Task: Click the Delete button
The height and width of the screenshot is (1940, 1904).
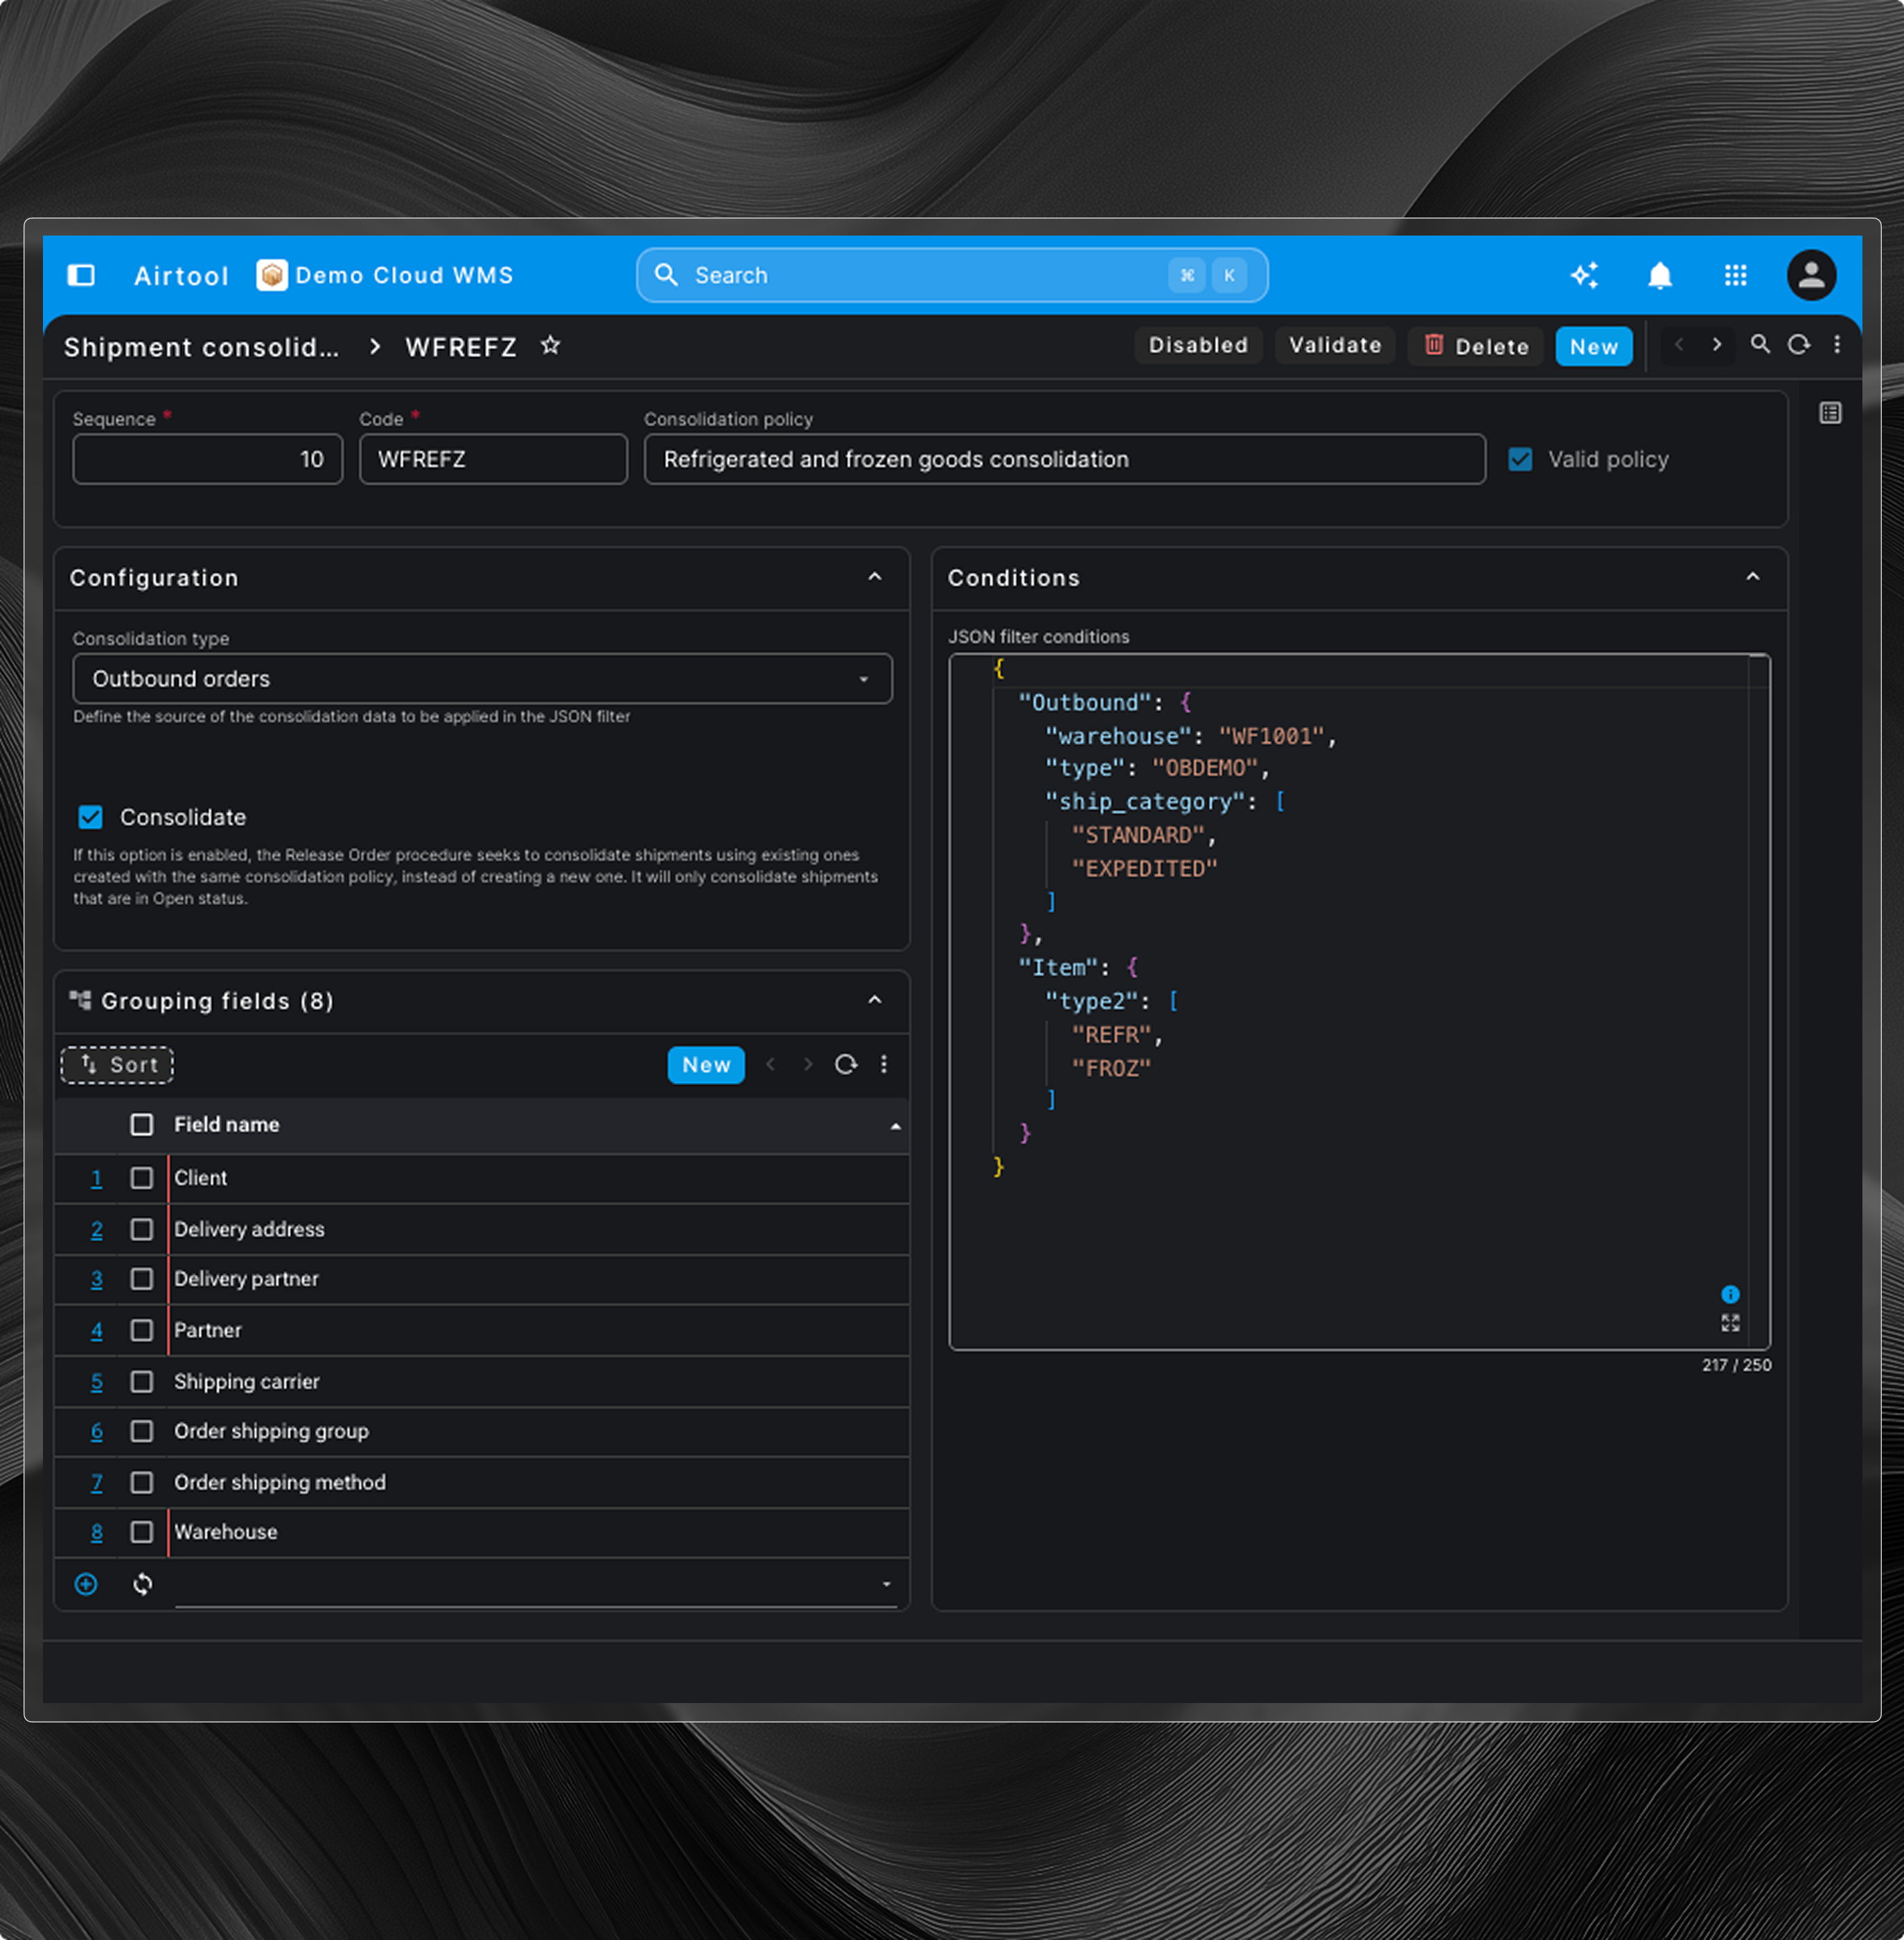Action: click(1475, 346)
